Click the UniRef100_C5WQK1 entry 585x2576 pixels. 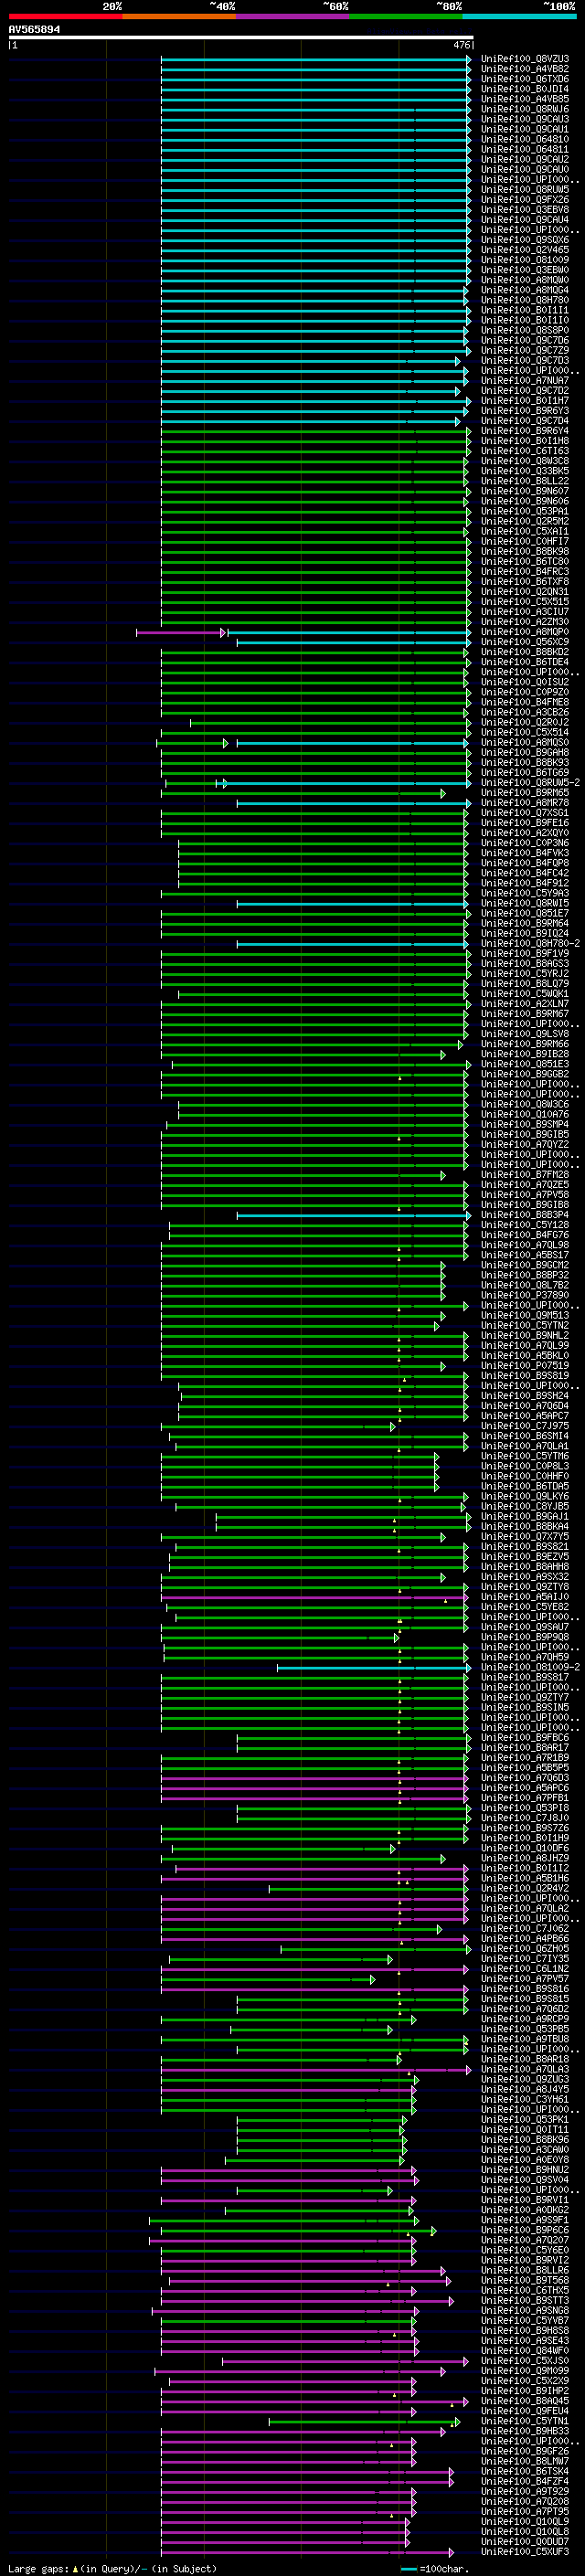(x=525, y=993)
